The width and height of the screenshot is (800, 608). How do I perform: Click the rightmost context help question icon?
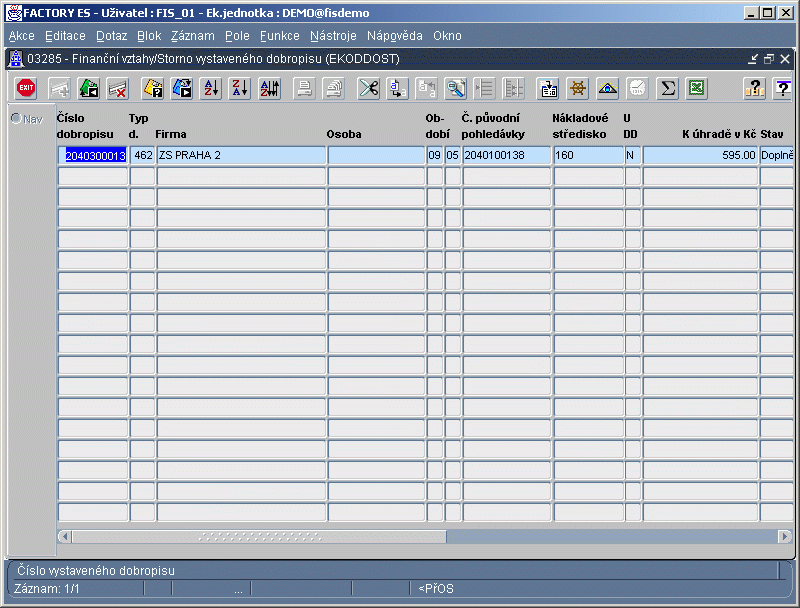coord(783,88)
